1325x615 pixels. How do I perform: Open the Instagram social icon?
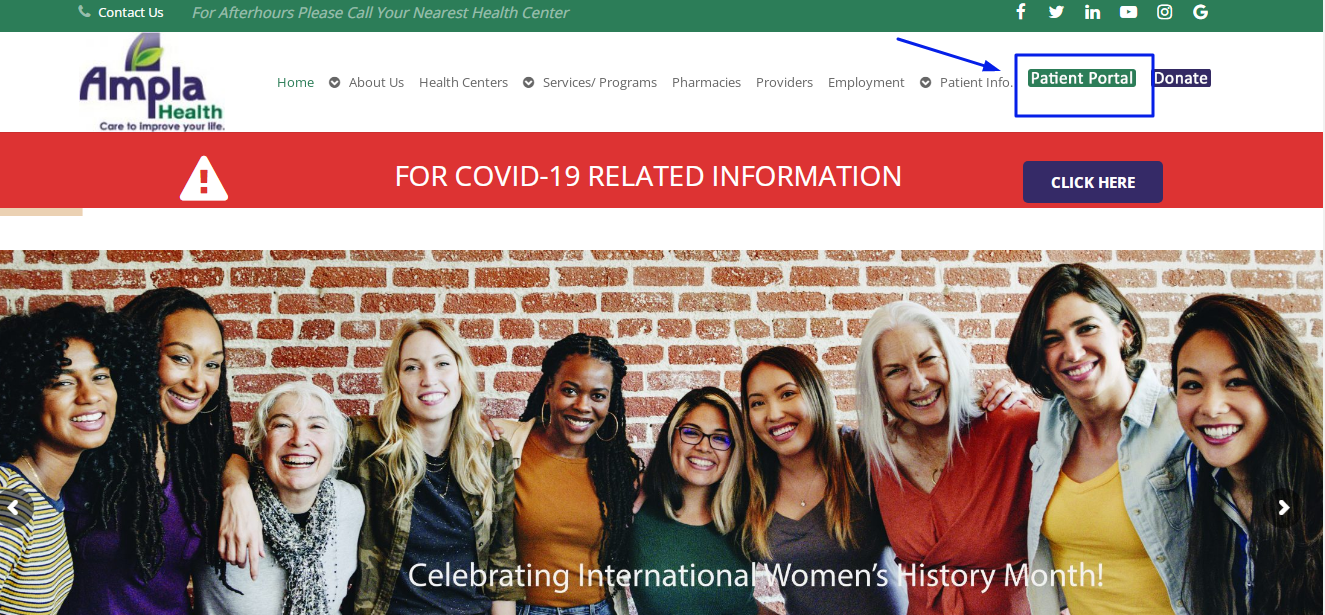(x=1164, y=12)
